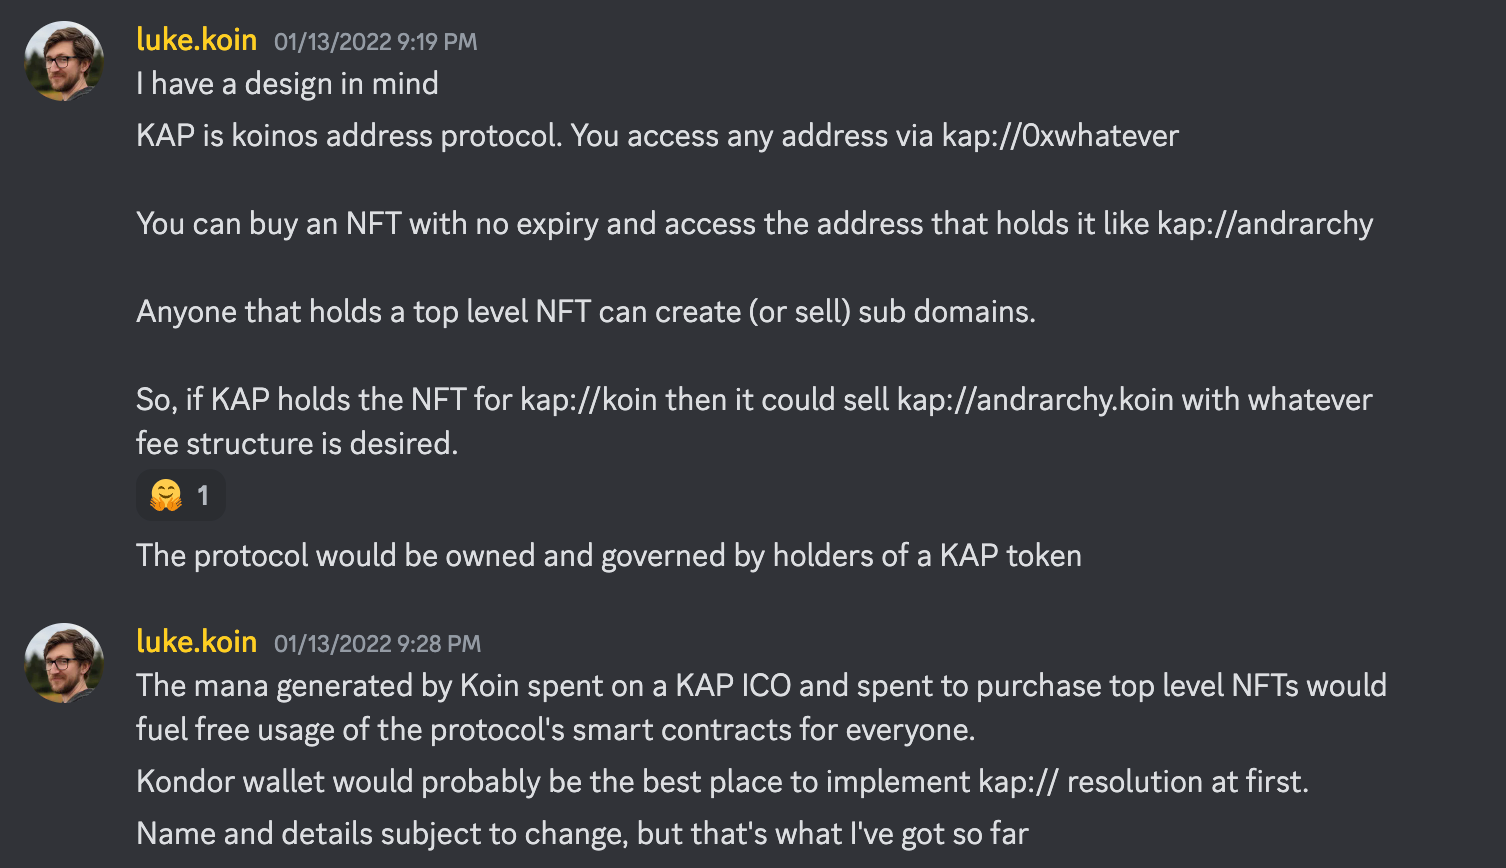Screen dimensions: 1506x868
Task: Click the kap://0xwhatever address text
Action: click(1060, 136)
